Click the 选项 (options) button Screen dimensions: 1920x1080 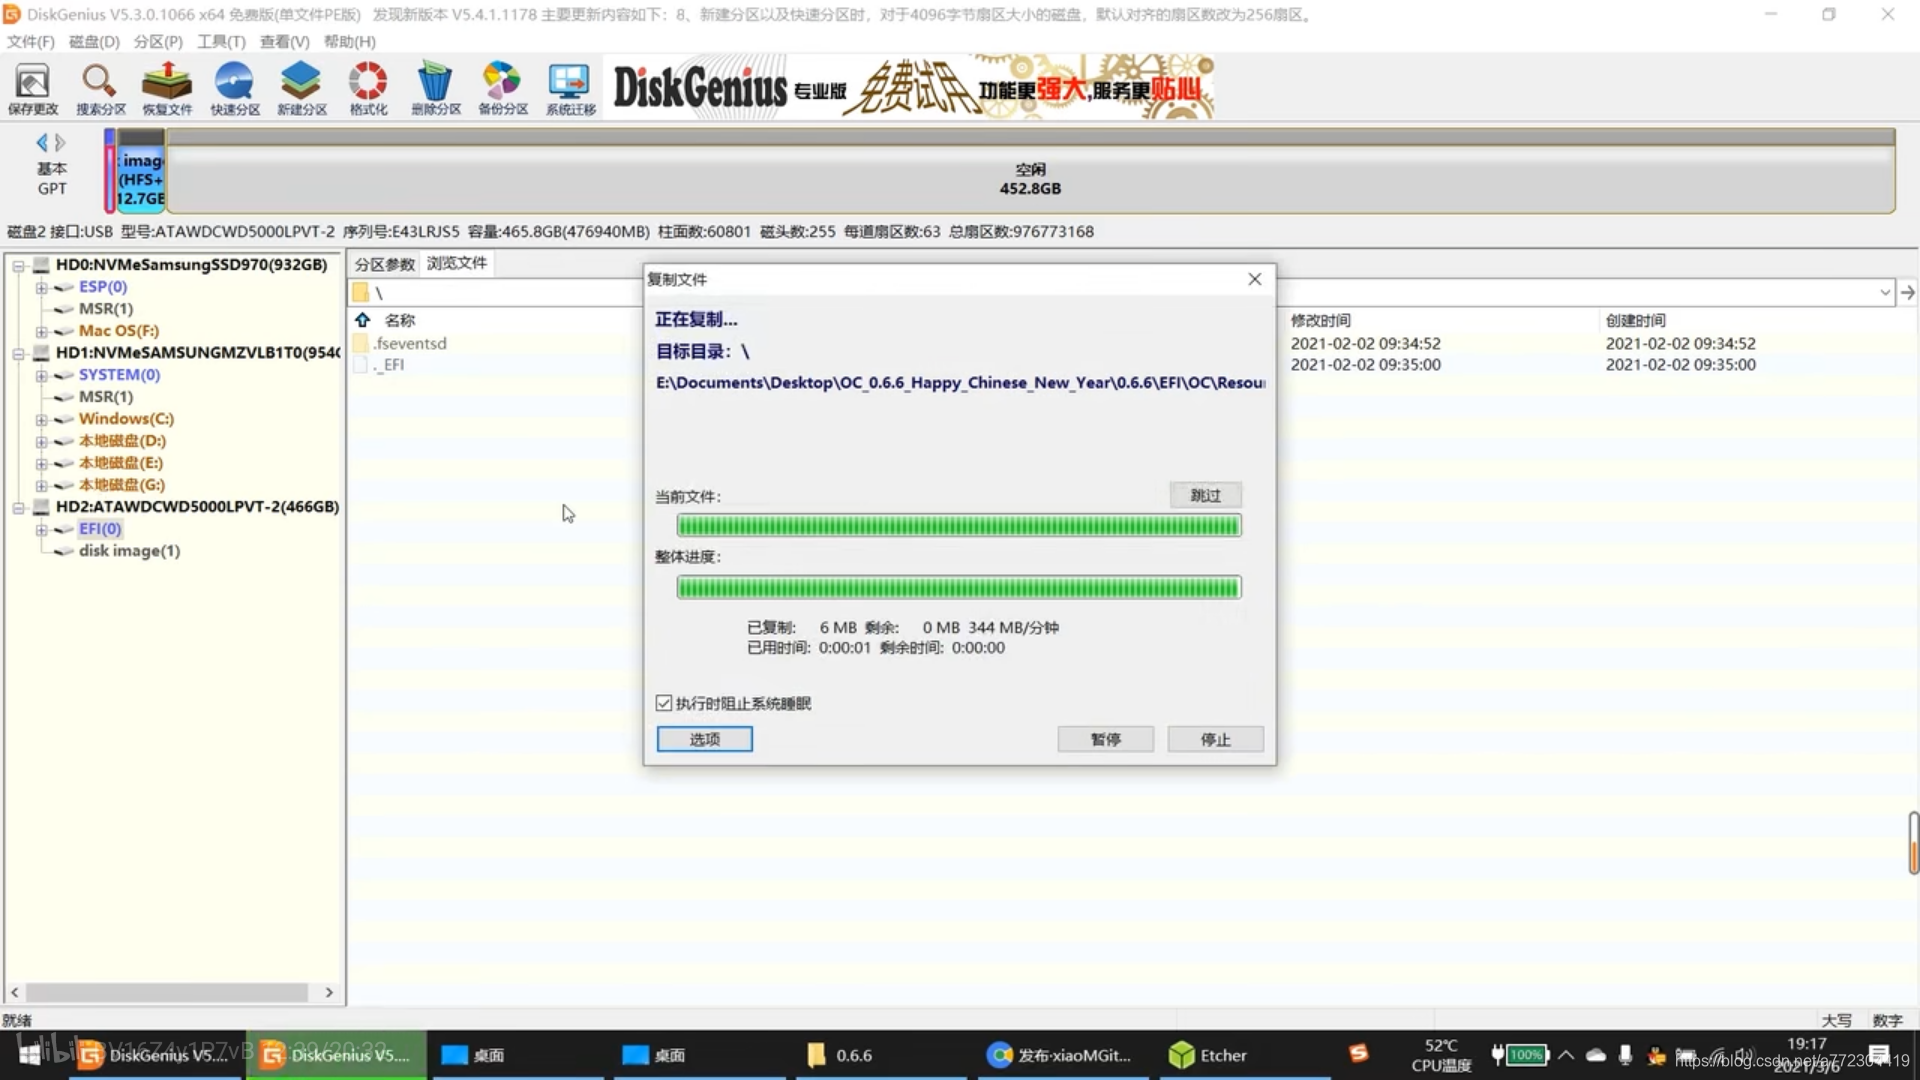pos(705,739)
